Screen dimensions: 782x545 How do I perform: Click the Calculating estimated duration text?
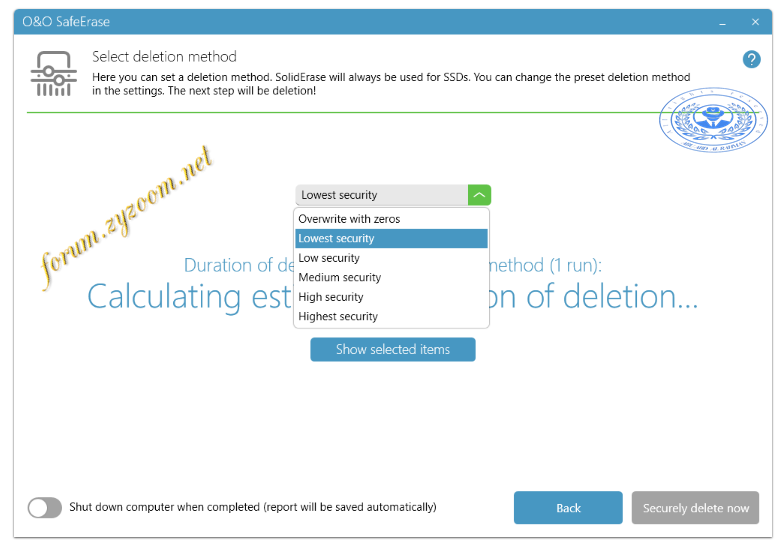coord(392,297)
